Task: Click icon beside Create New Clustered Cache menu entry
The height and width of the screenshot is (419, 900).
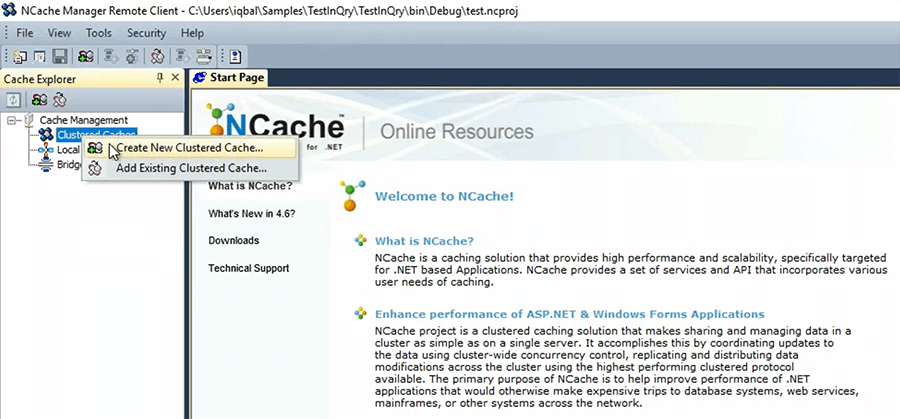Action: pos(95,148)
